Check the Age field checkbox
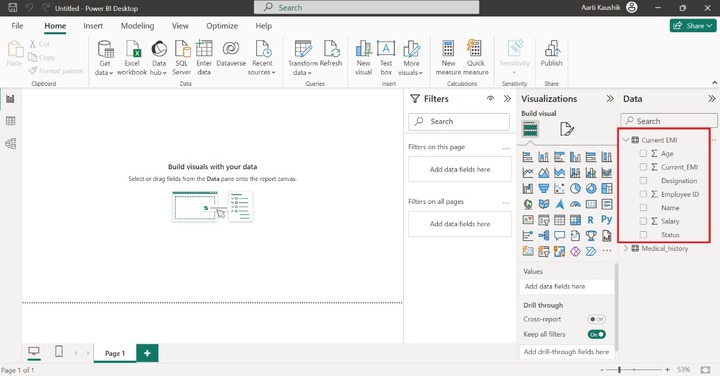The image size is (720, 376). (x=643, y=154)
